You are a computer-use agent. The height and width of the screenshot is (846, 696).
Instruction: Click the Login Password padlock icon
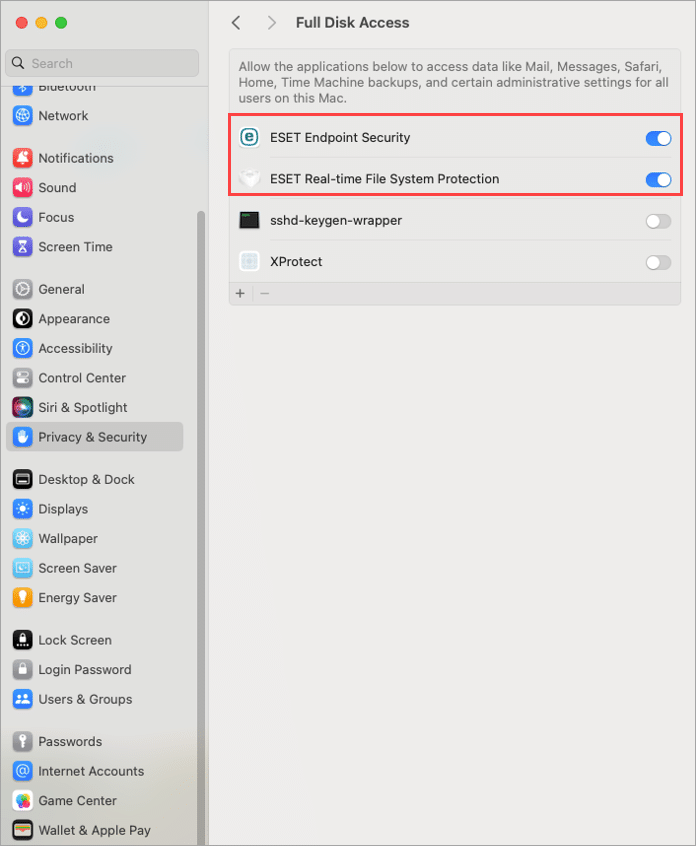click(x=23, y=670)
